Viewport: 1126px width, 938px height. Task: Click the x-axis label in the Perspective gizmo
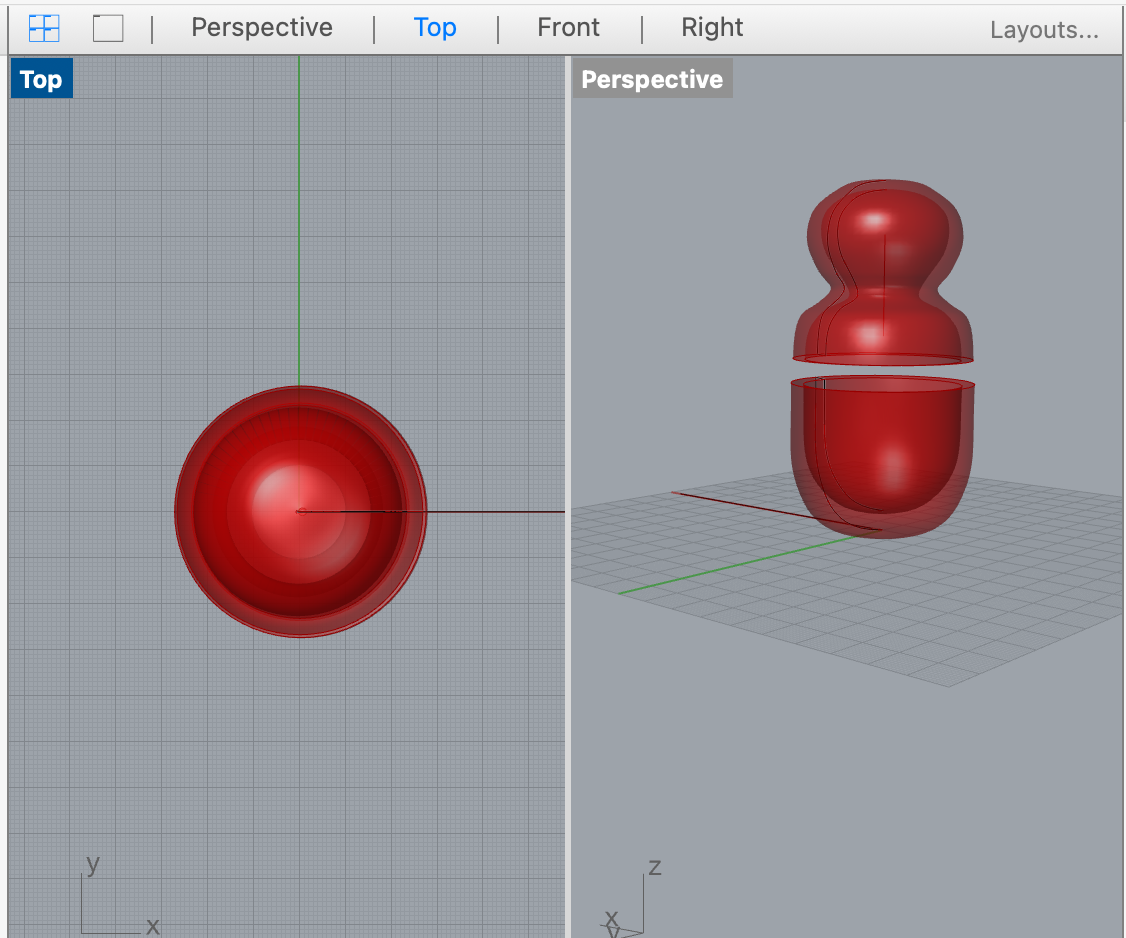pos(613,918)
